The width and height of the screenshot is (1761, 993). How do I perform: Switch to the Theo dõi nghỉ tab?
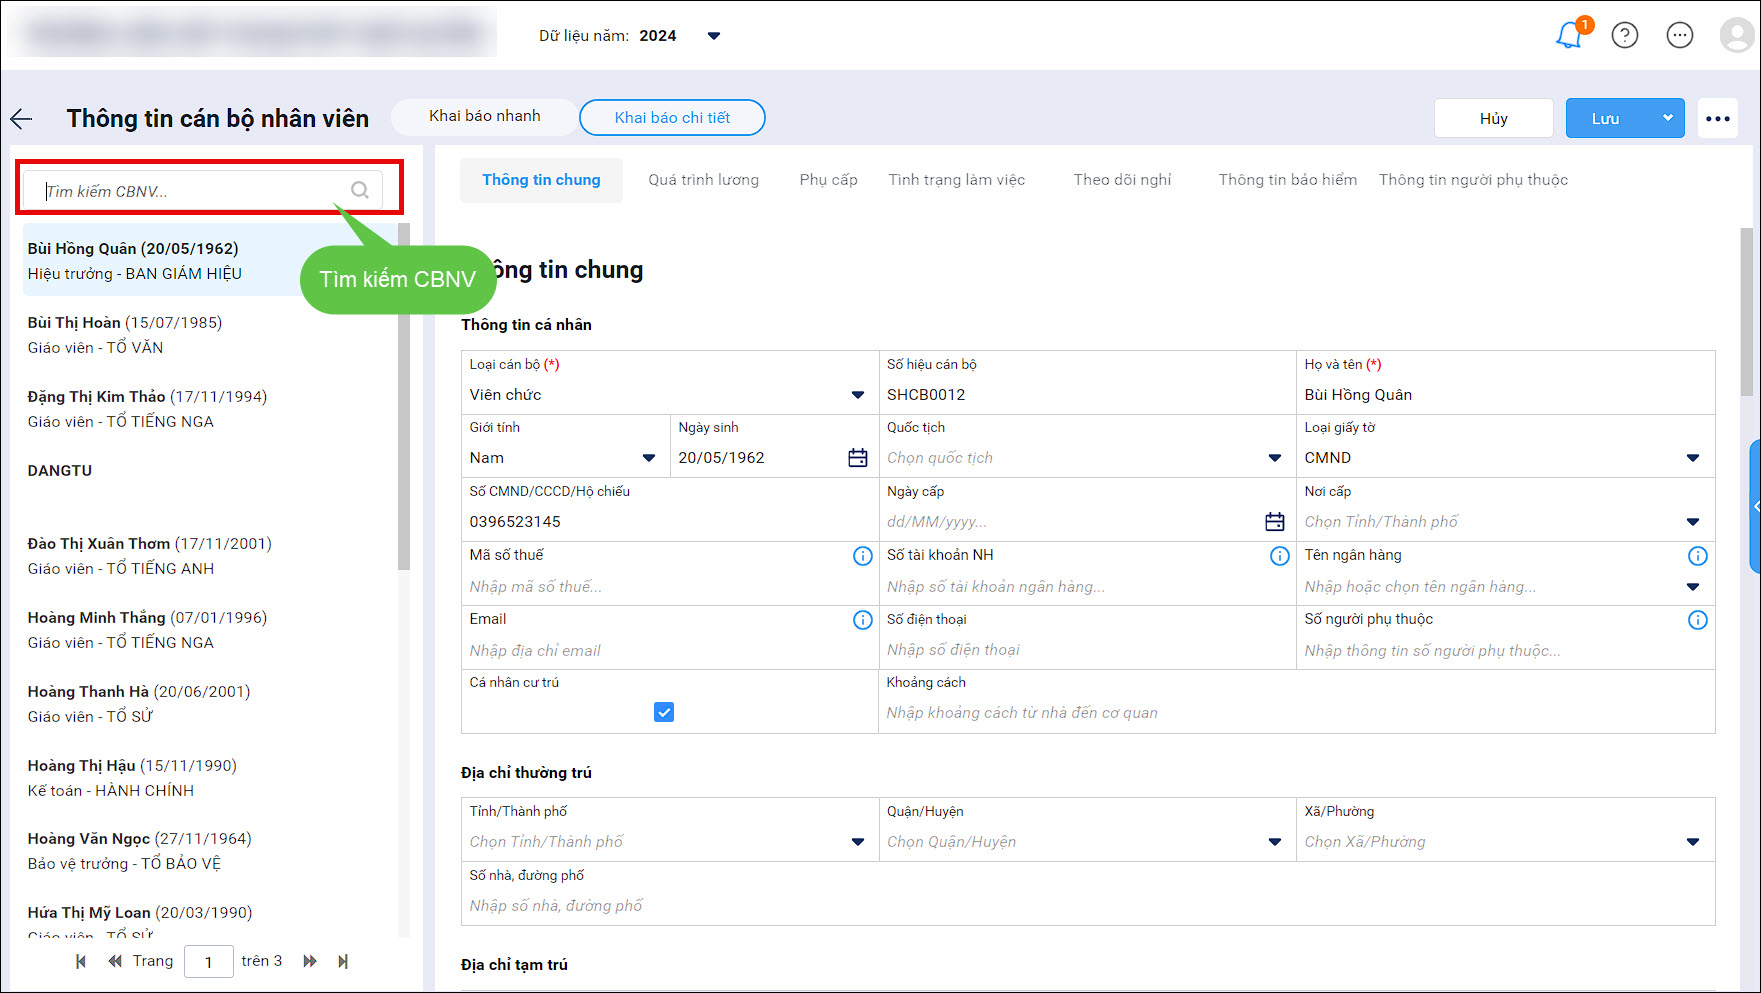pos(1122,180)
